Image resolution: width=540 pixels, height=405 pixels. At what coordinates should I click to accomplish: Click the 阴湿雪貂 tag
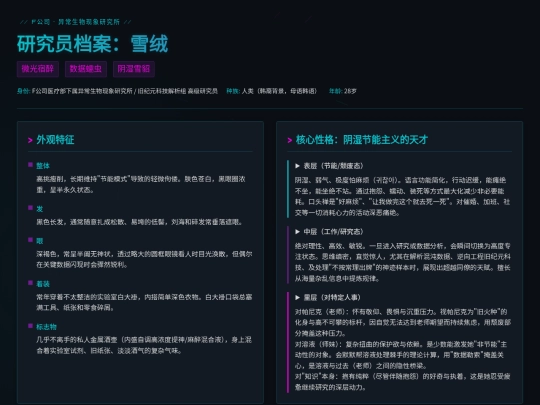[x=134, y=69]
